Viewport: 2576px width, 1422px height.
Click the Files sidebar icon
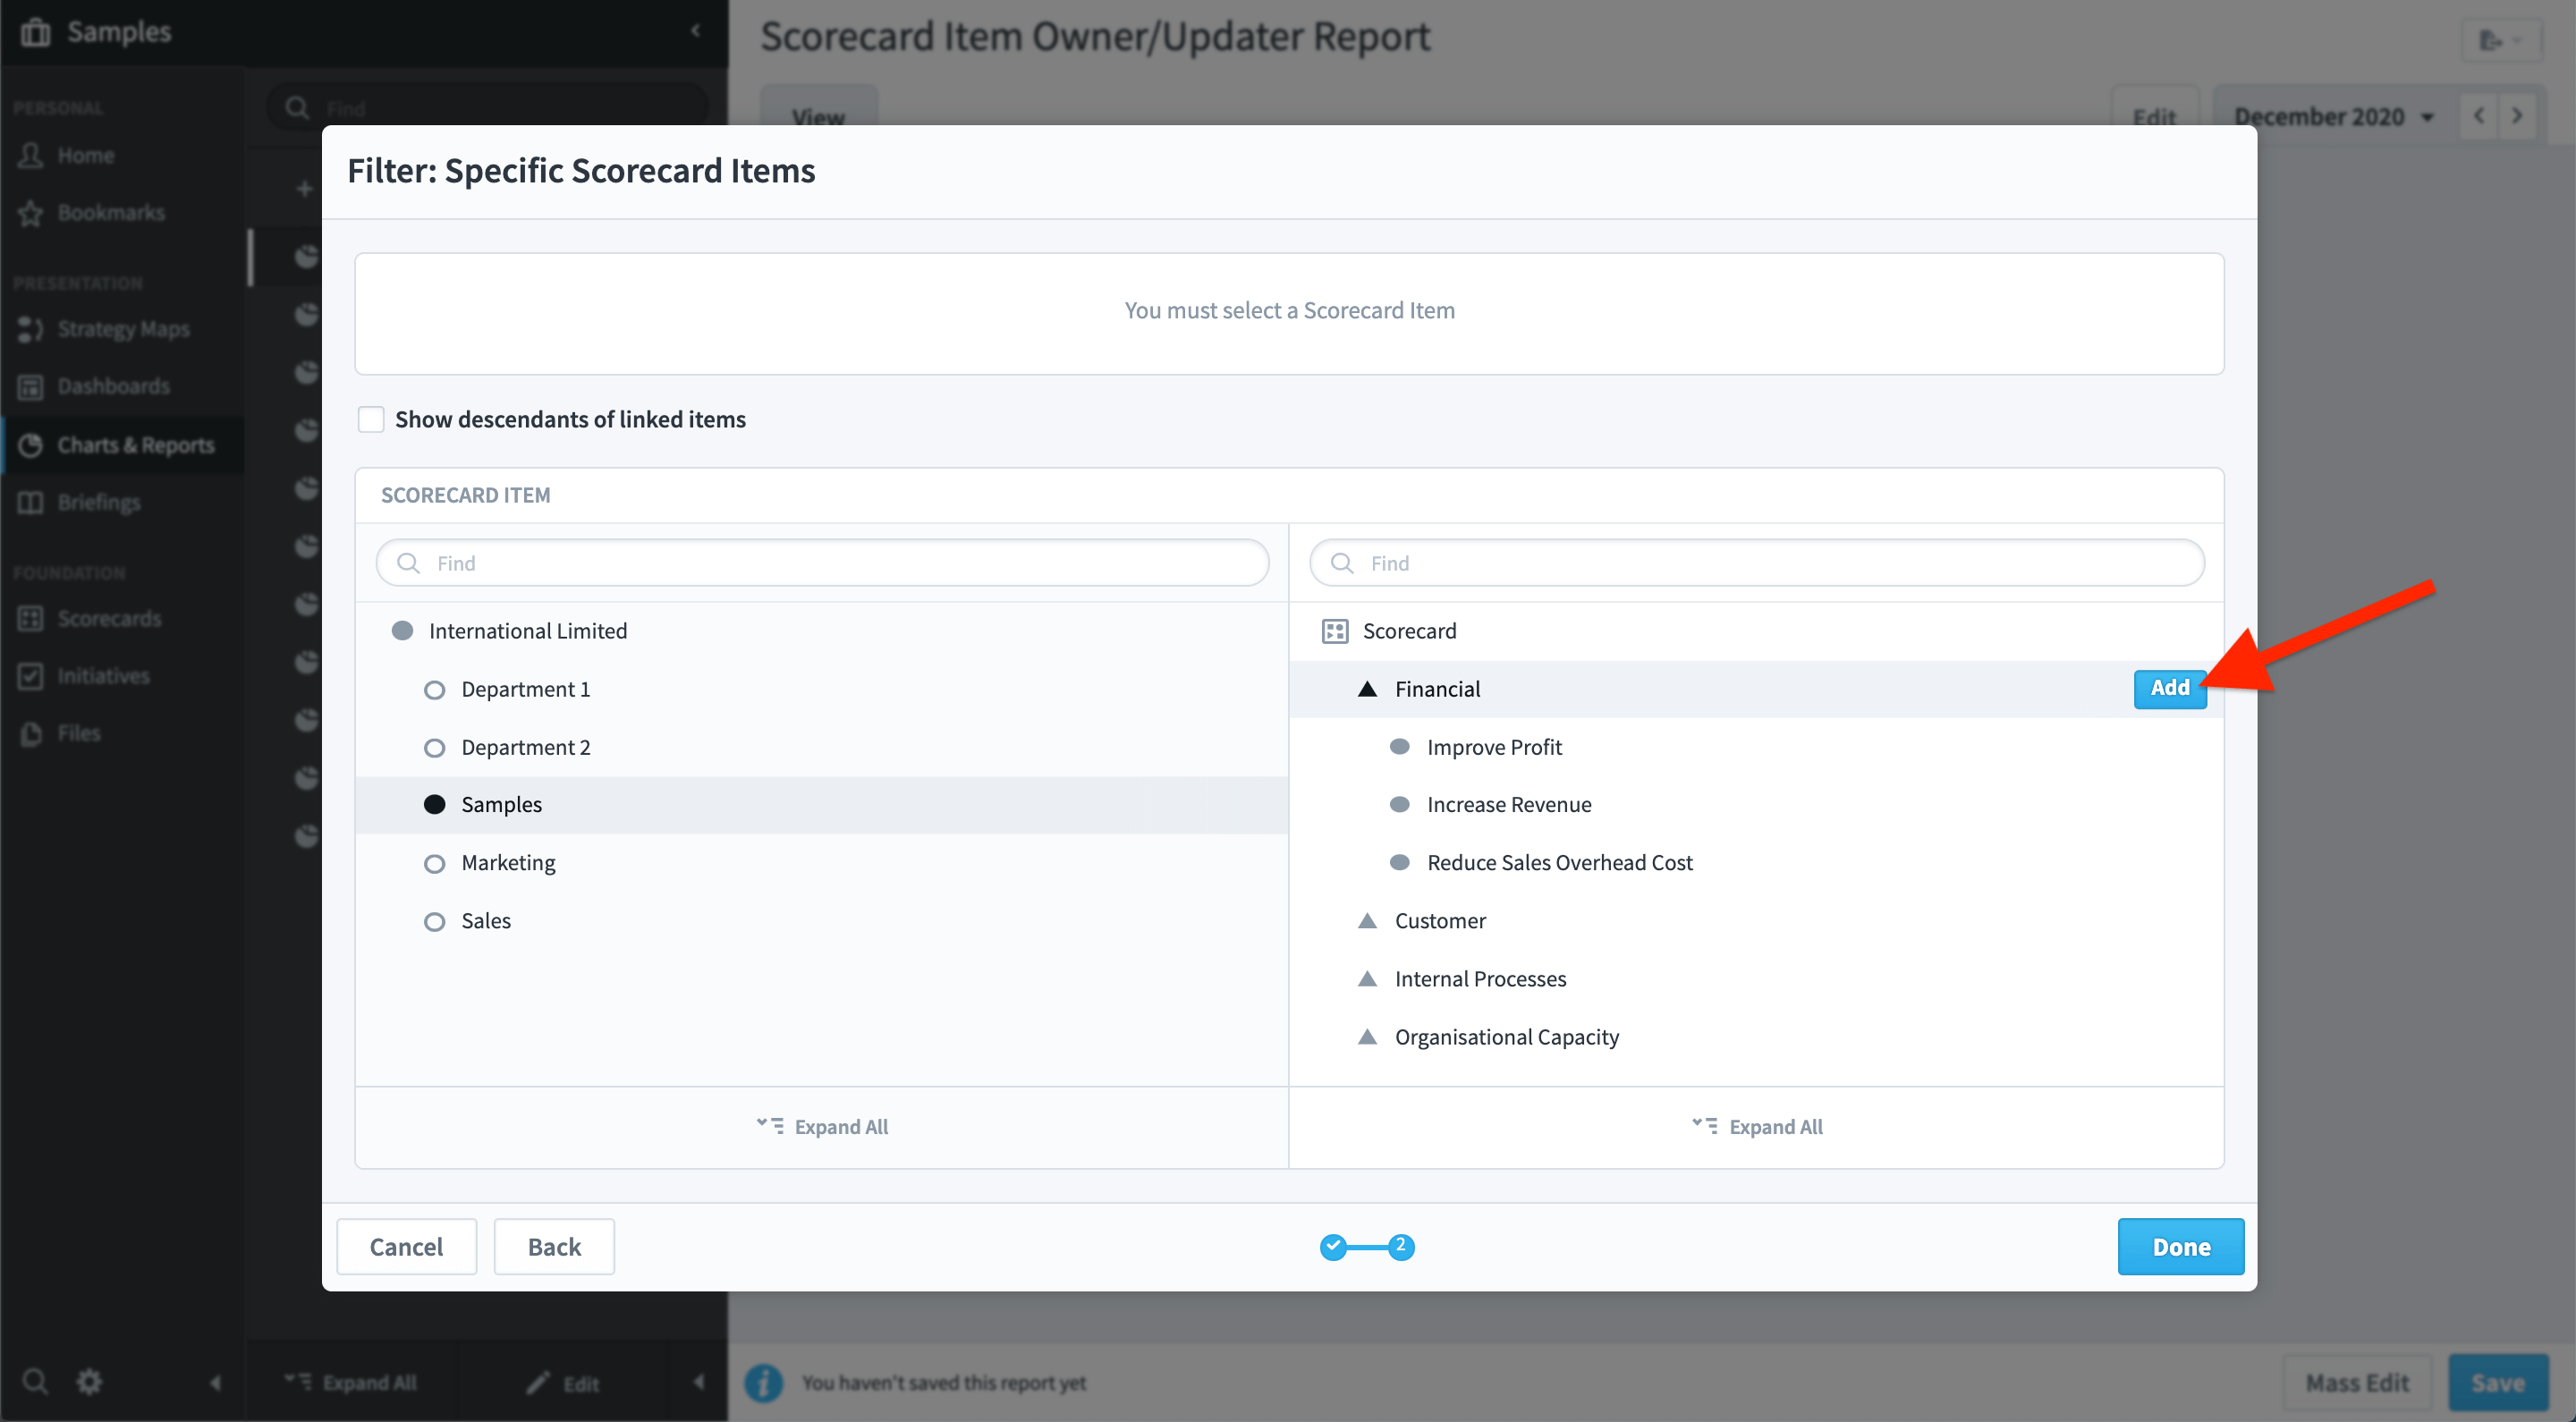(x=31, y=733)
